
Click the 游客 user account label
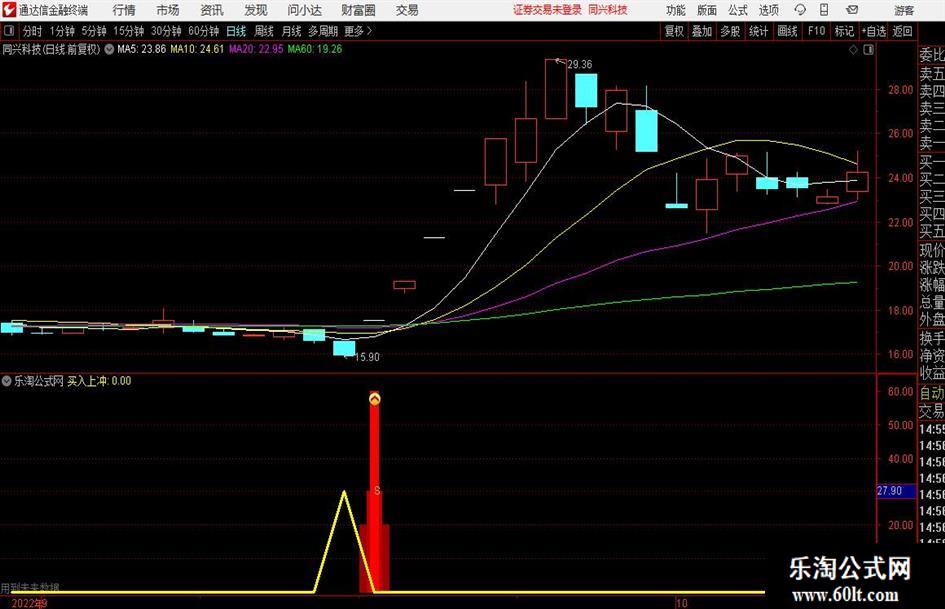903,10
